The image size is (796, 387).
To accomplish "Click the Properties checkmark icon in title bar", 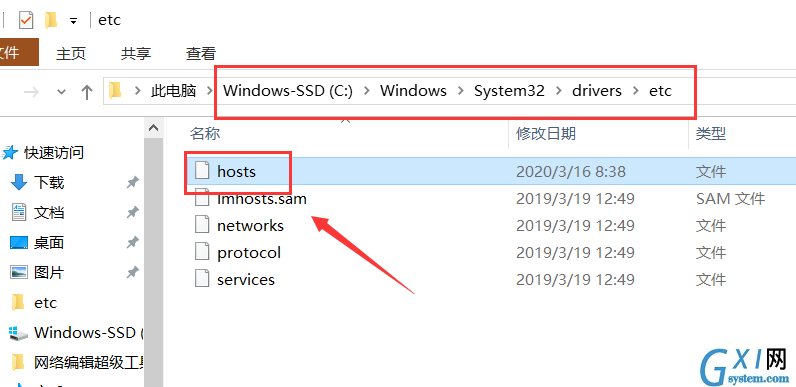I will 26,20.
